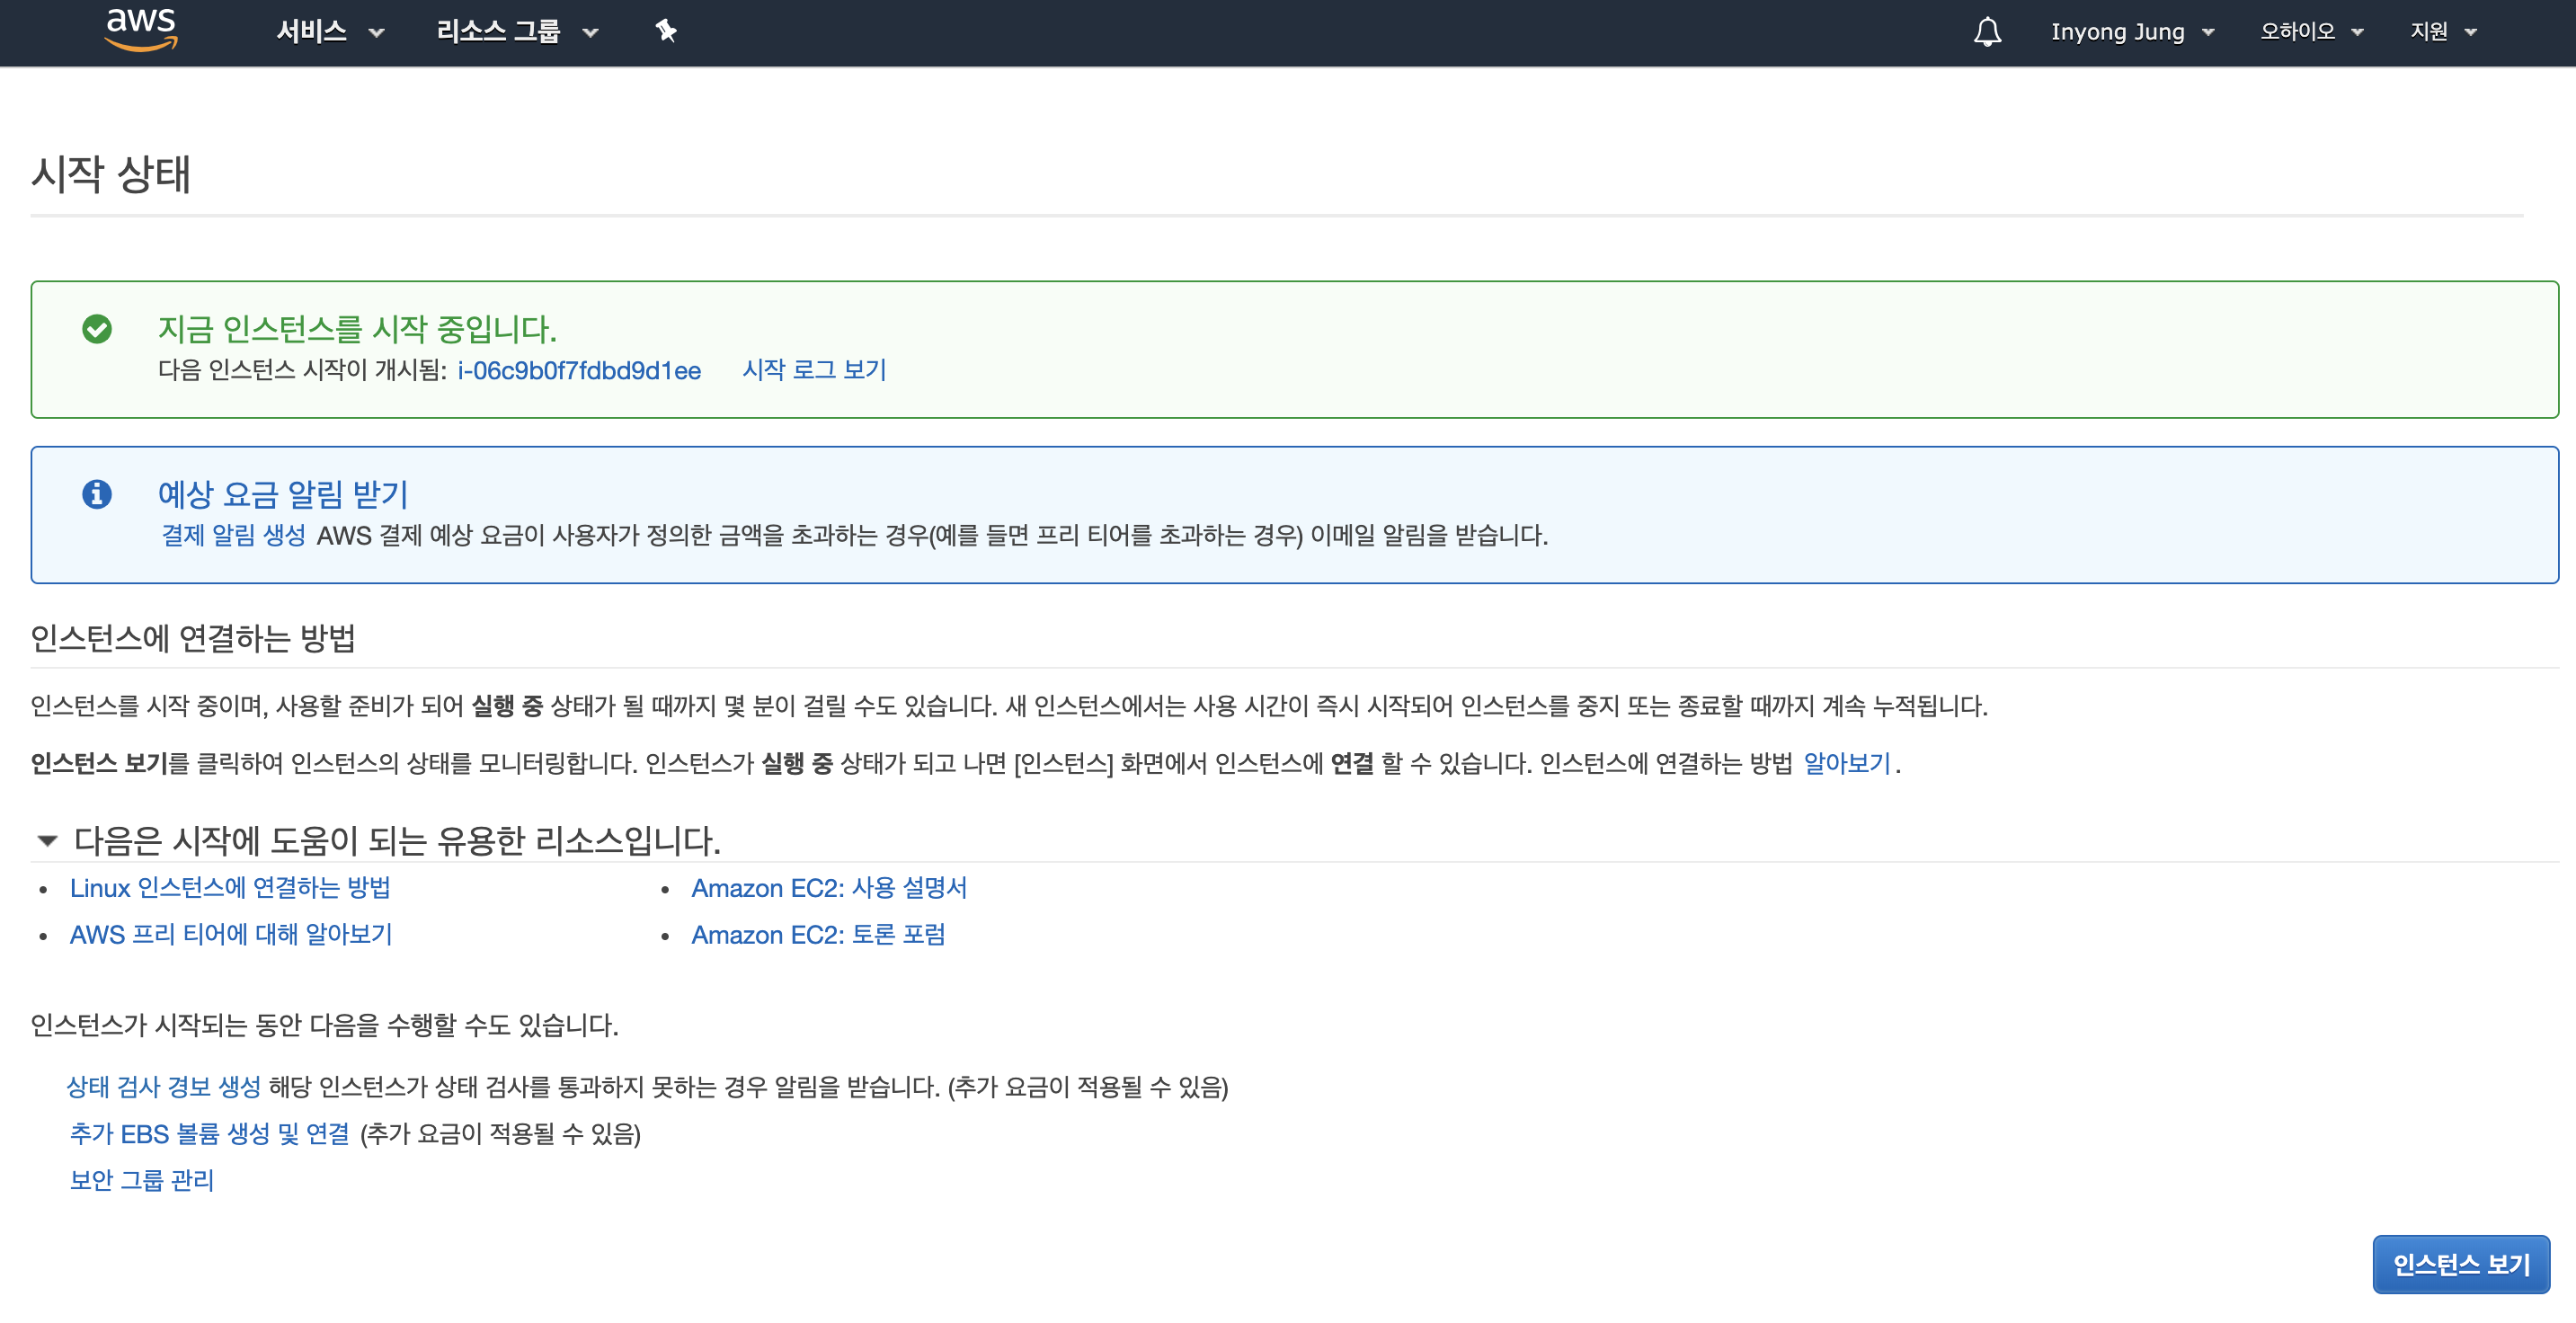2576x1323 pixels.
Task: Click the green success checkmark icon
Action: coord(97,329)
